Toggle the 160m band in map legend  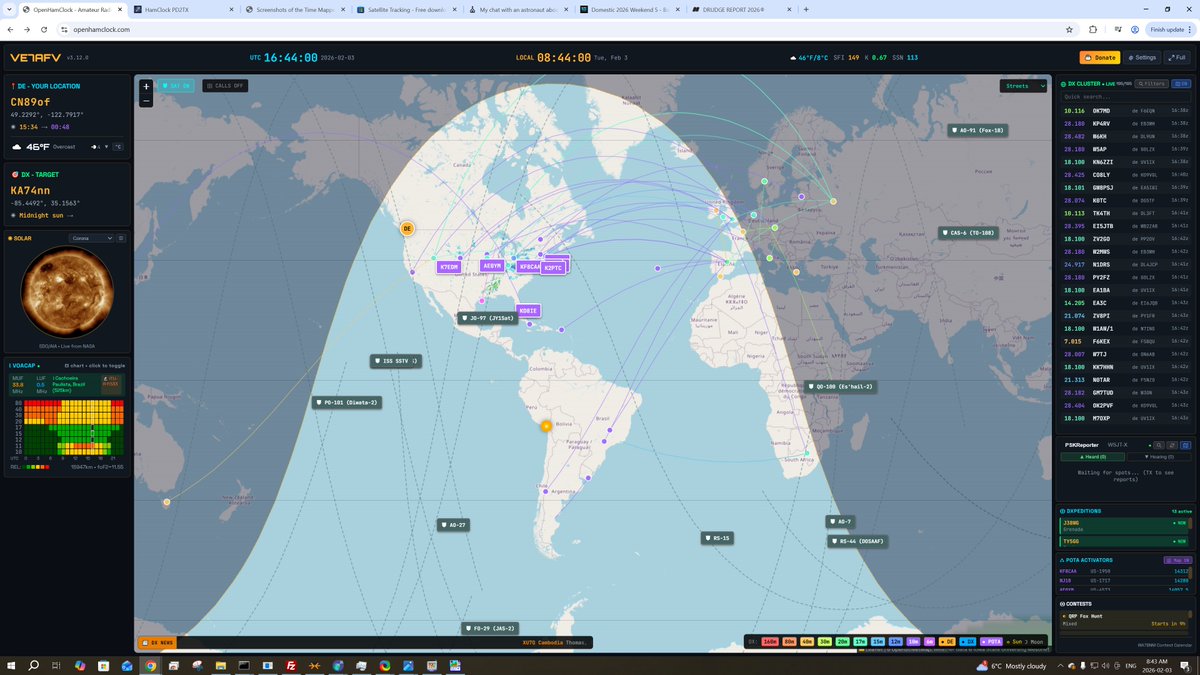769,641
